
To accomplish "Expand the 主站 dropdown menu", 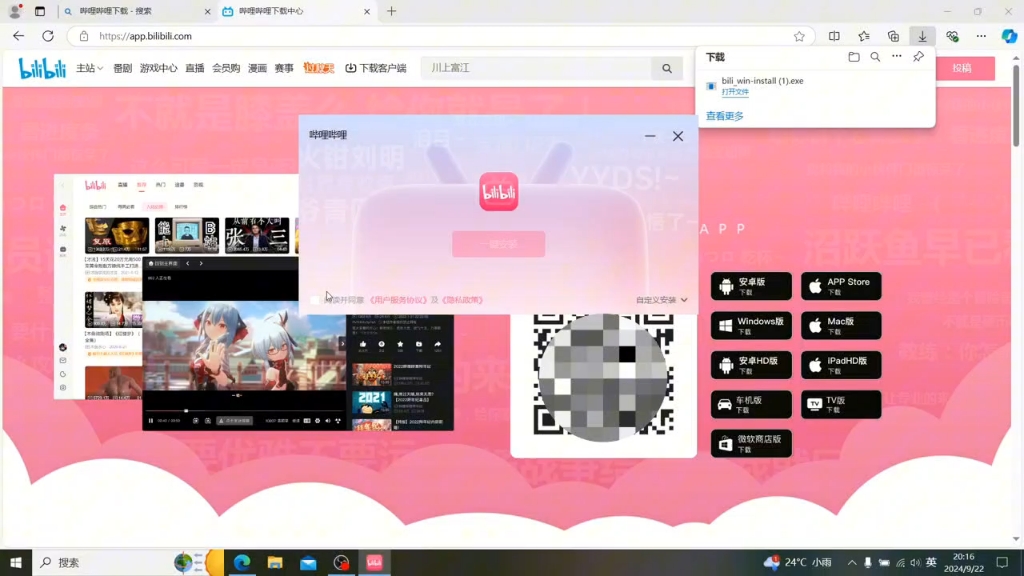I will pyautogui.click(x=89, y=68).
